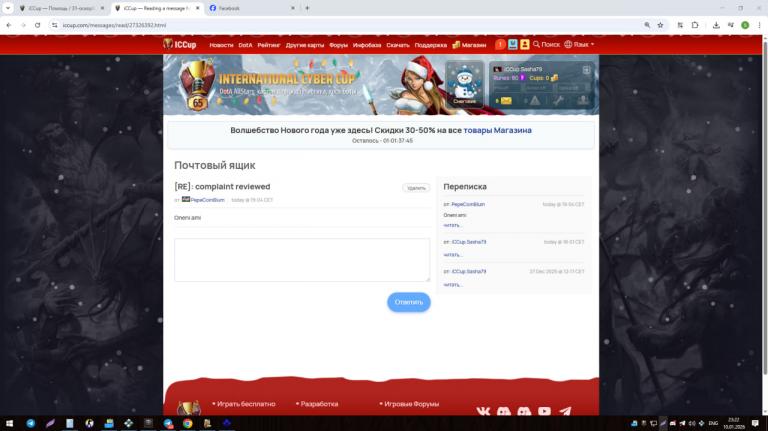Screen dimensions: 768x431
Task: Open the Новости menu item
Action: [x=221, y=45]
